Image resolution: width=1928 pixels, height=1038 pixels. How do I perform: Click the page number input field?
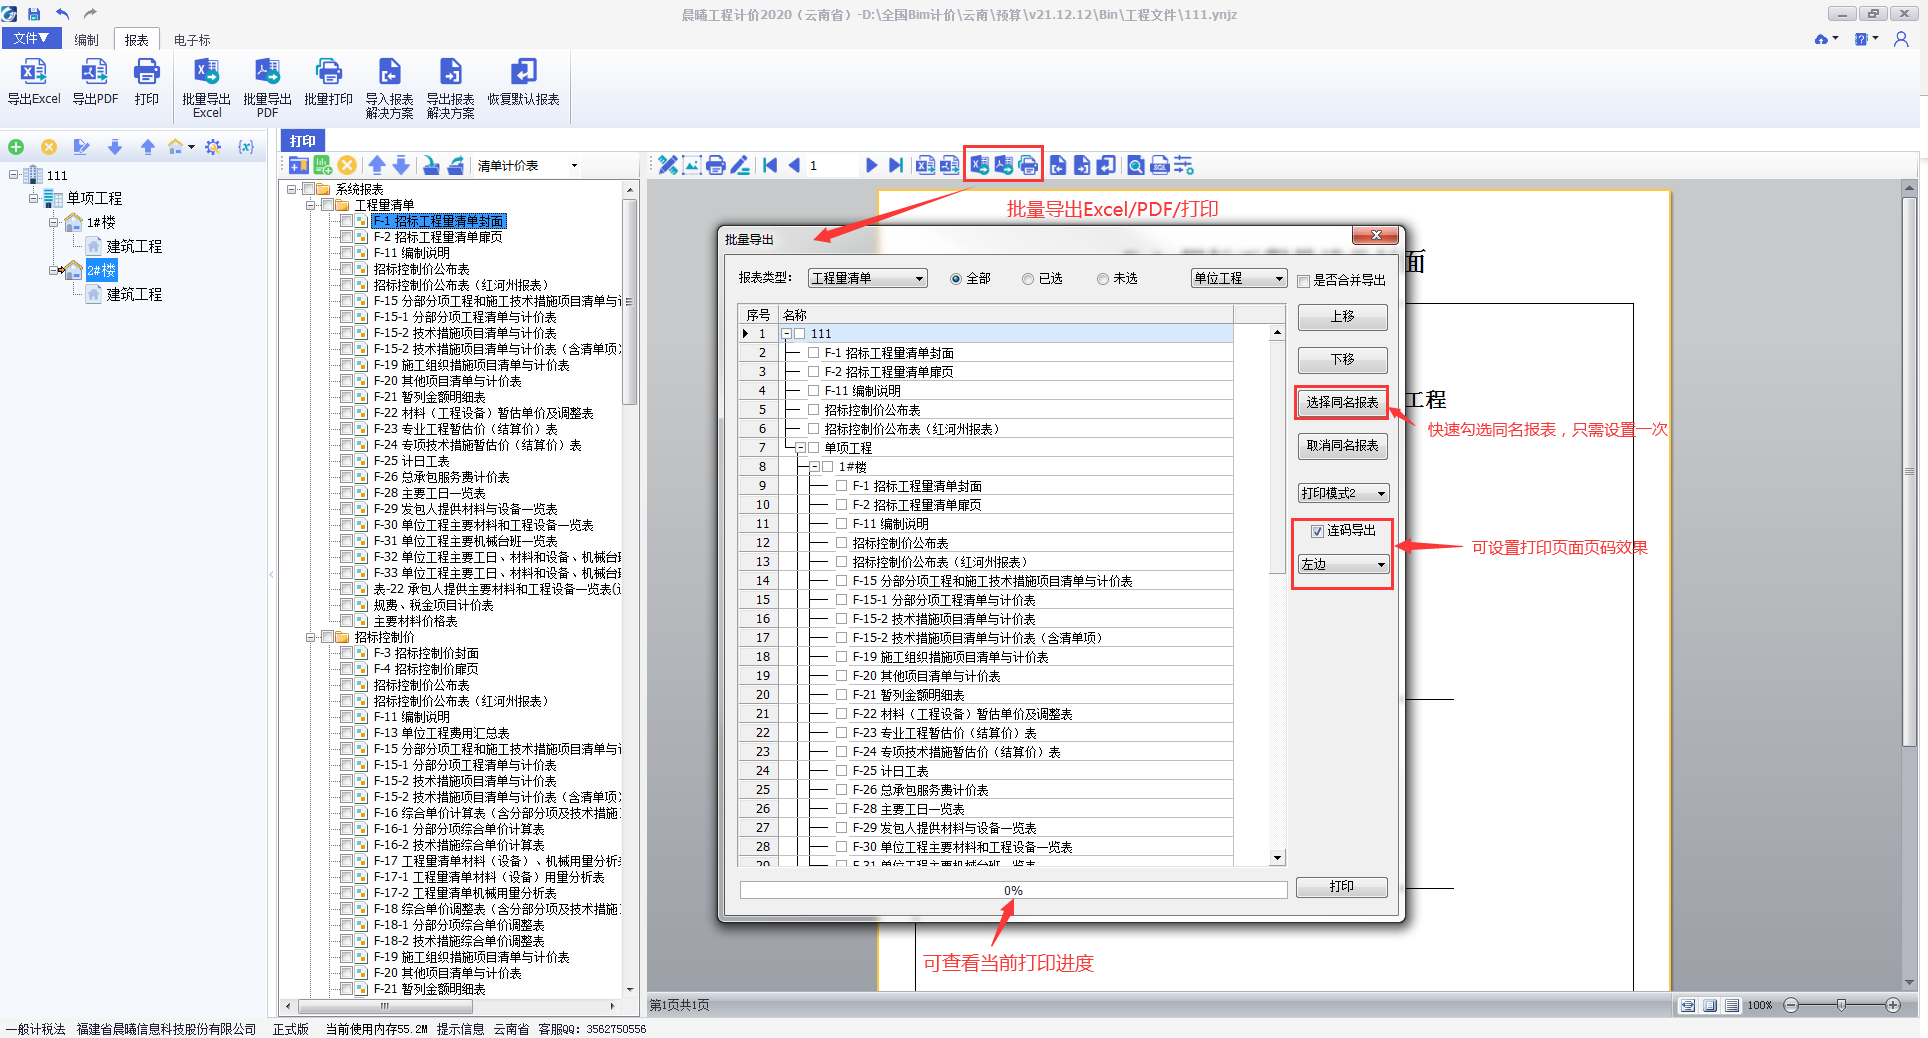pos(832,166)
